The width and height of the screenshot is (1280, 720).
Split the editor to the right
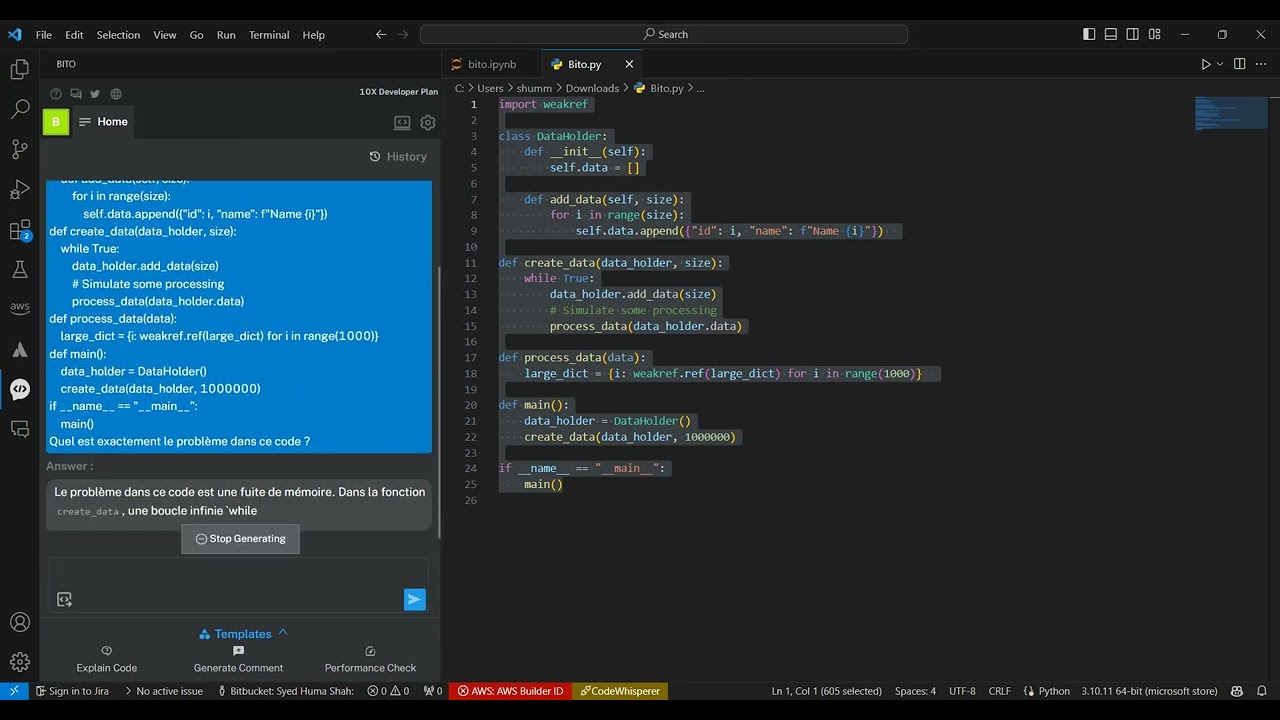1239,64
